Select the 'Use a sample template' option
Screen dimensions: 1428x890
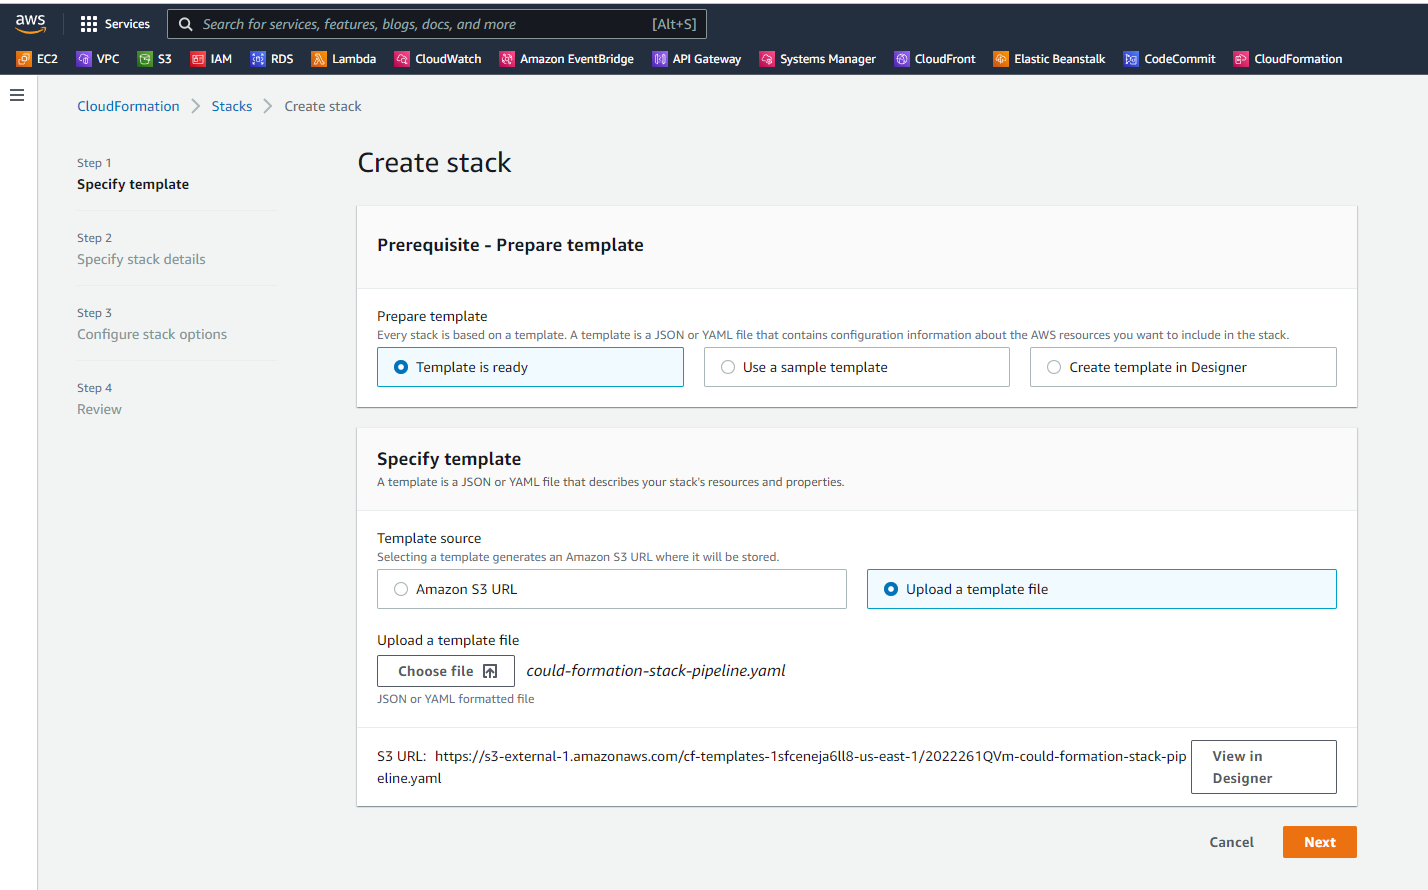728,367
